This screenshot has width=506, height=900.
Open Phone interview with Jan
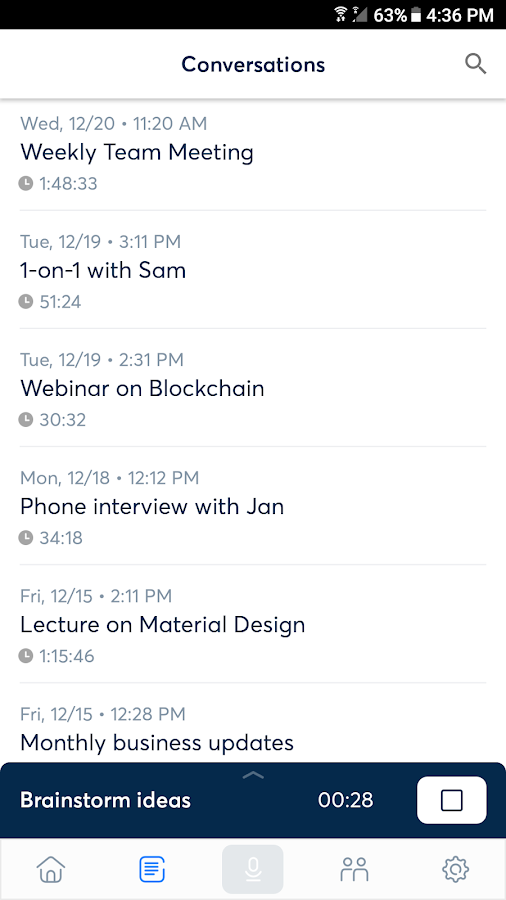[253, 506]
